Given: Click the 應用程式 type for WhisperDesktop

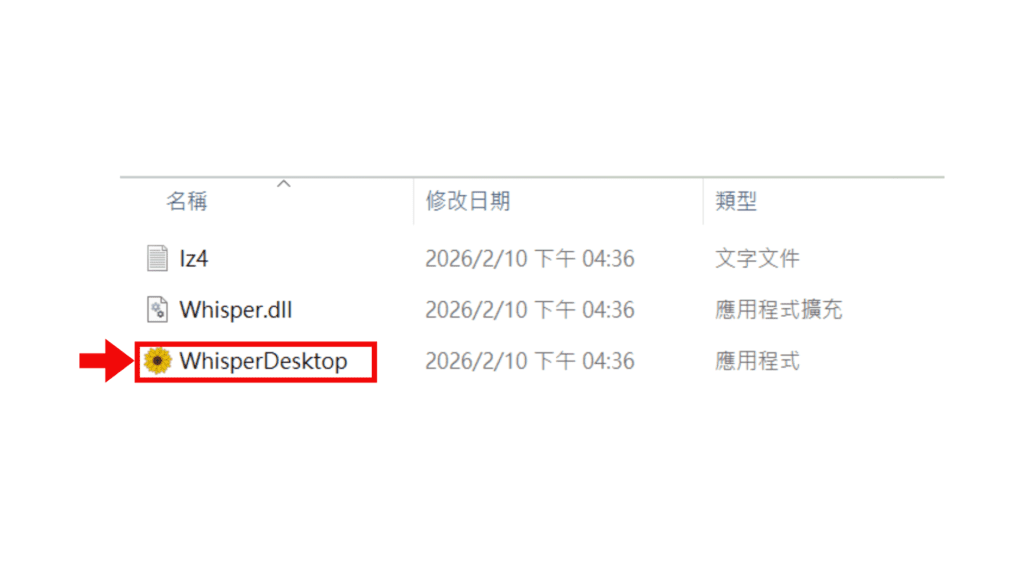Looking at the screenshot, I should 757,361.
